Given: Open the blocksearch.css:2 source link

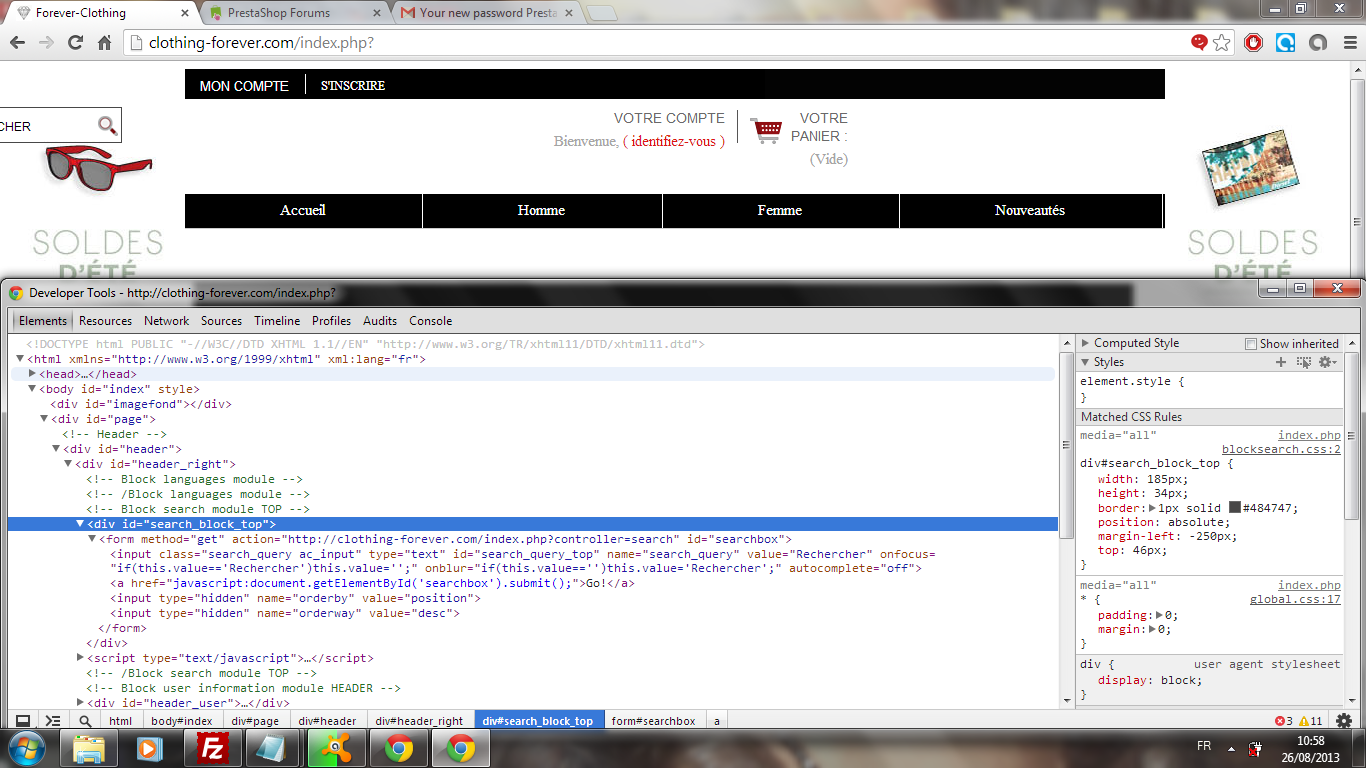Looking at the screenshot, I should [1281, 450].
